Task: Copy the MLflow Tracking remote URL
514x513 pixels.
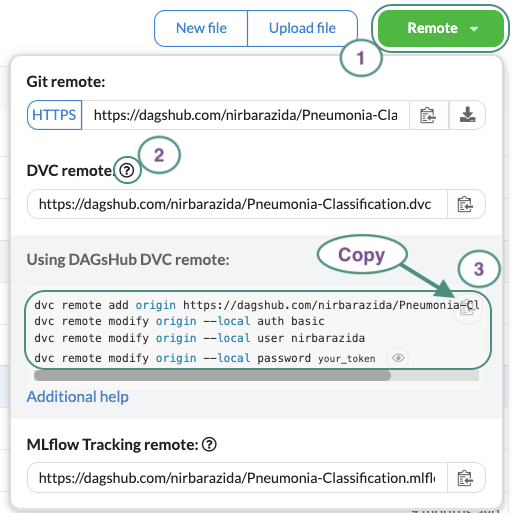Action: tap(466, 478)
